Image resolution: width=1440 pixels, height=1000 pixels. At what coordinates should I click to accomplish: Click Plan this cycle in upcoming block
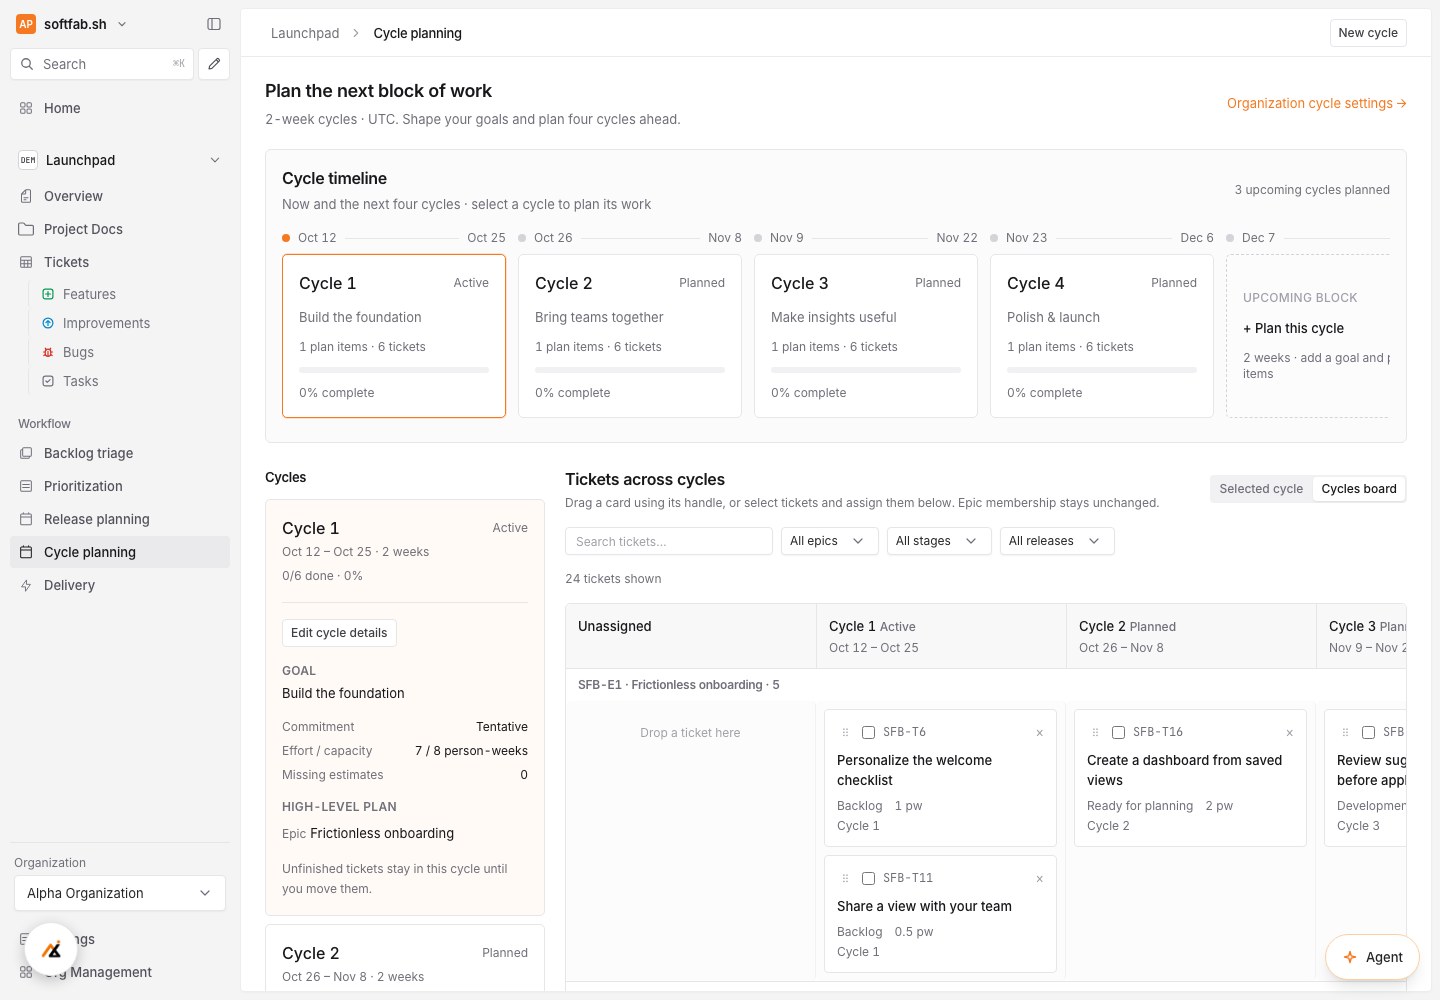pos(1293,328)
